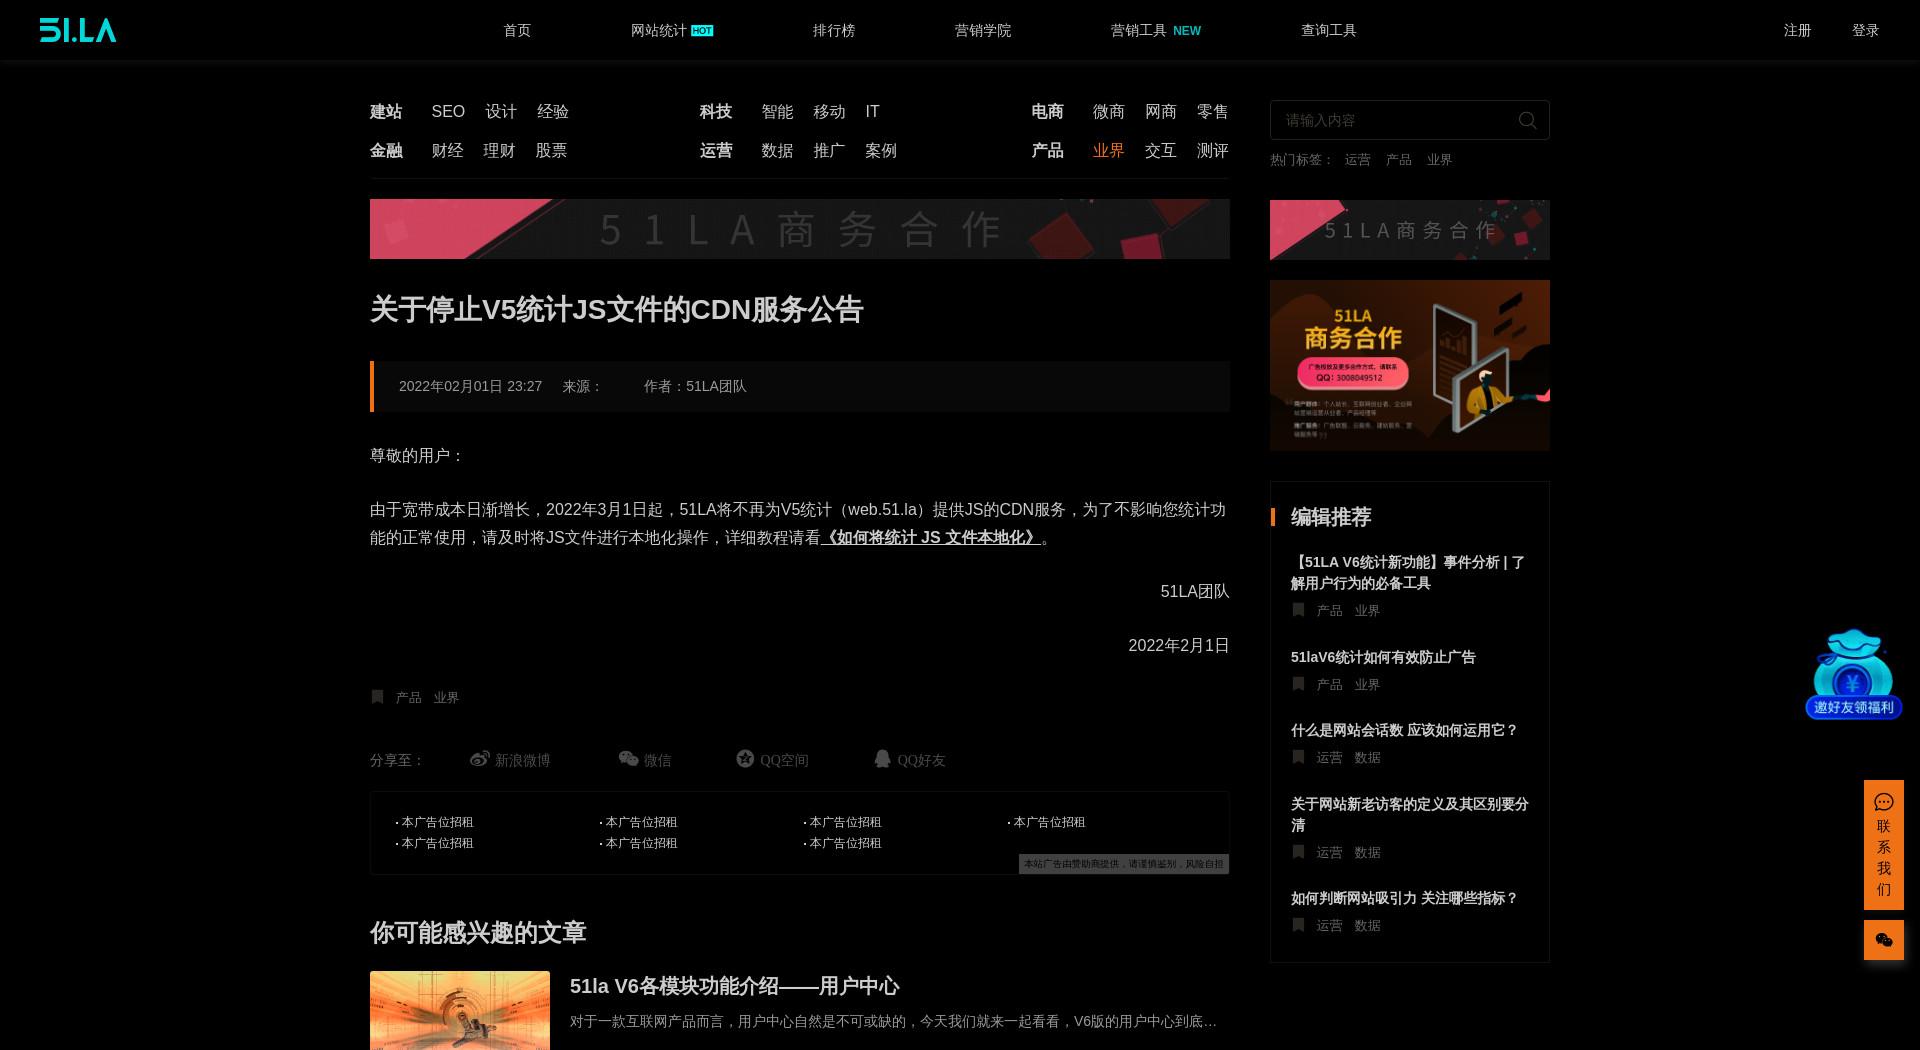Open thumbnail of 用户中心 article

[x=460, y=1010]
